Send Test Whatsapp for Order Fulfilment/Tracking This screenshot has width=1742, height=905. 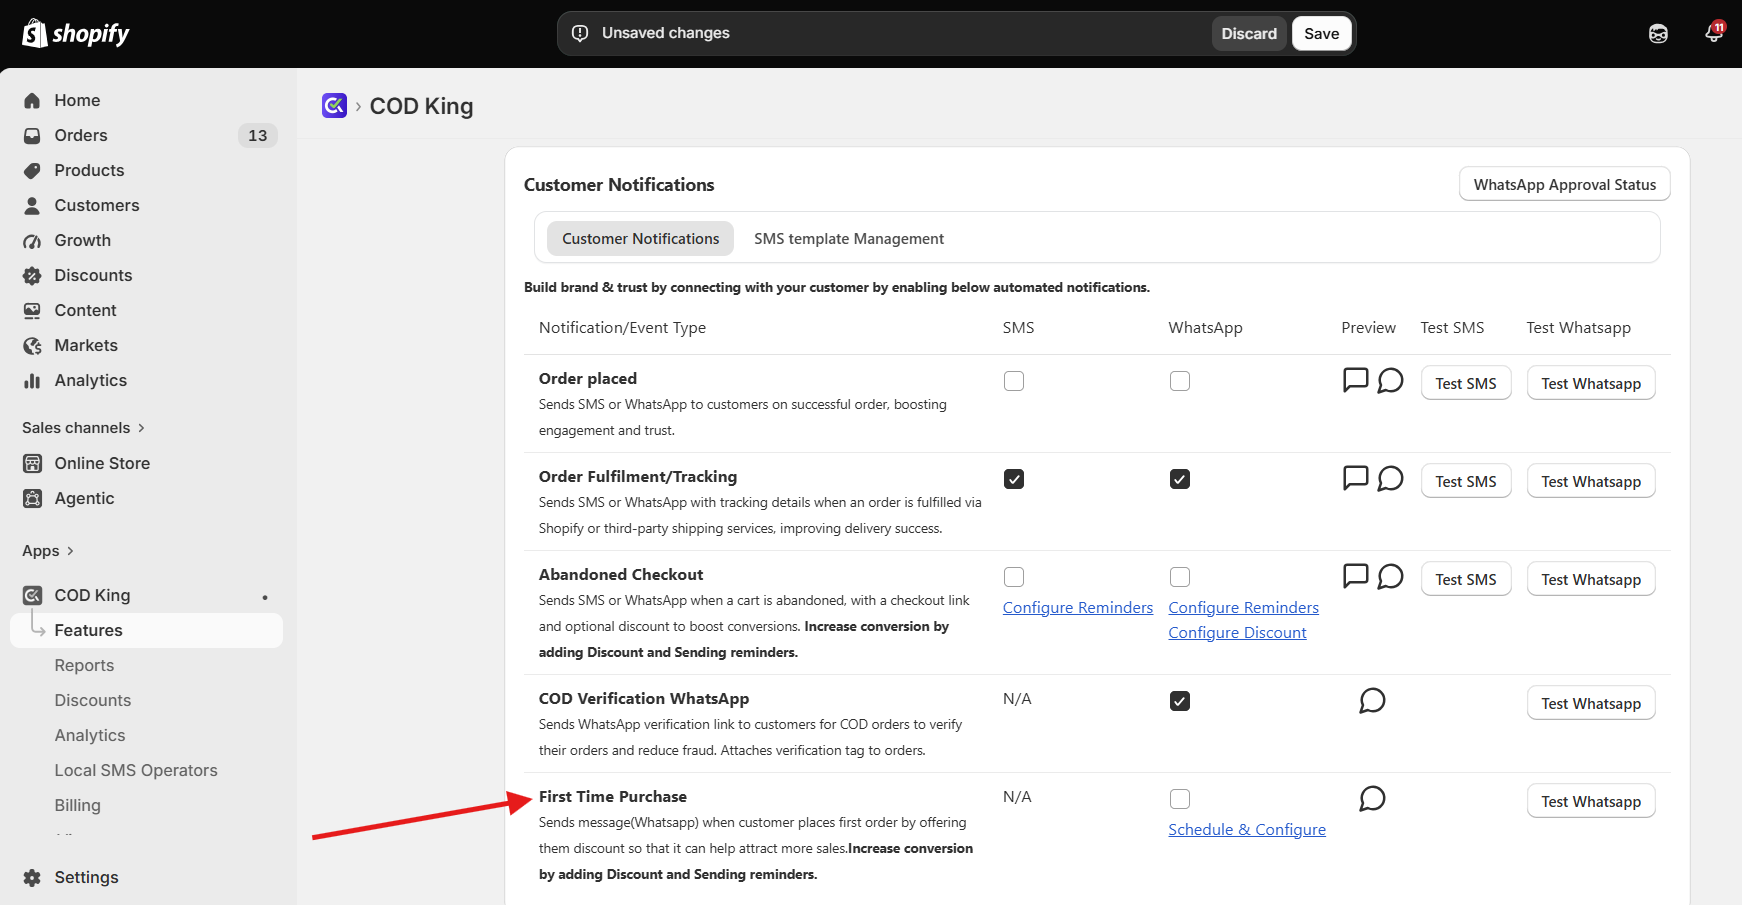(x=1591, y=481)
